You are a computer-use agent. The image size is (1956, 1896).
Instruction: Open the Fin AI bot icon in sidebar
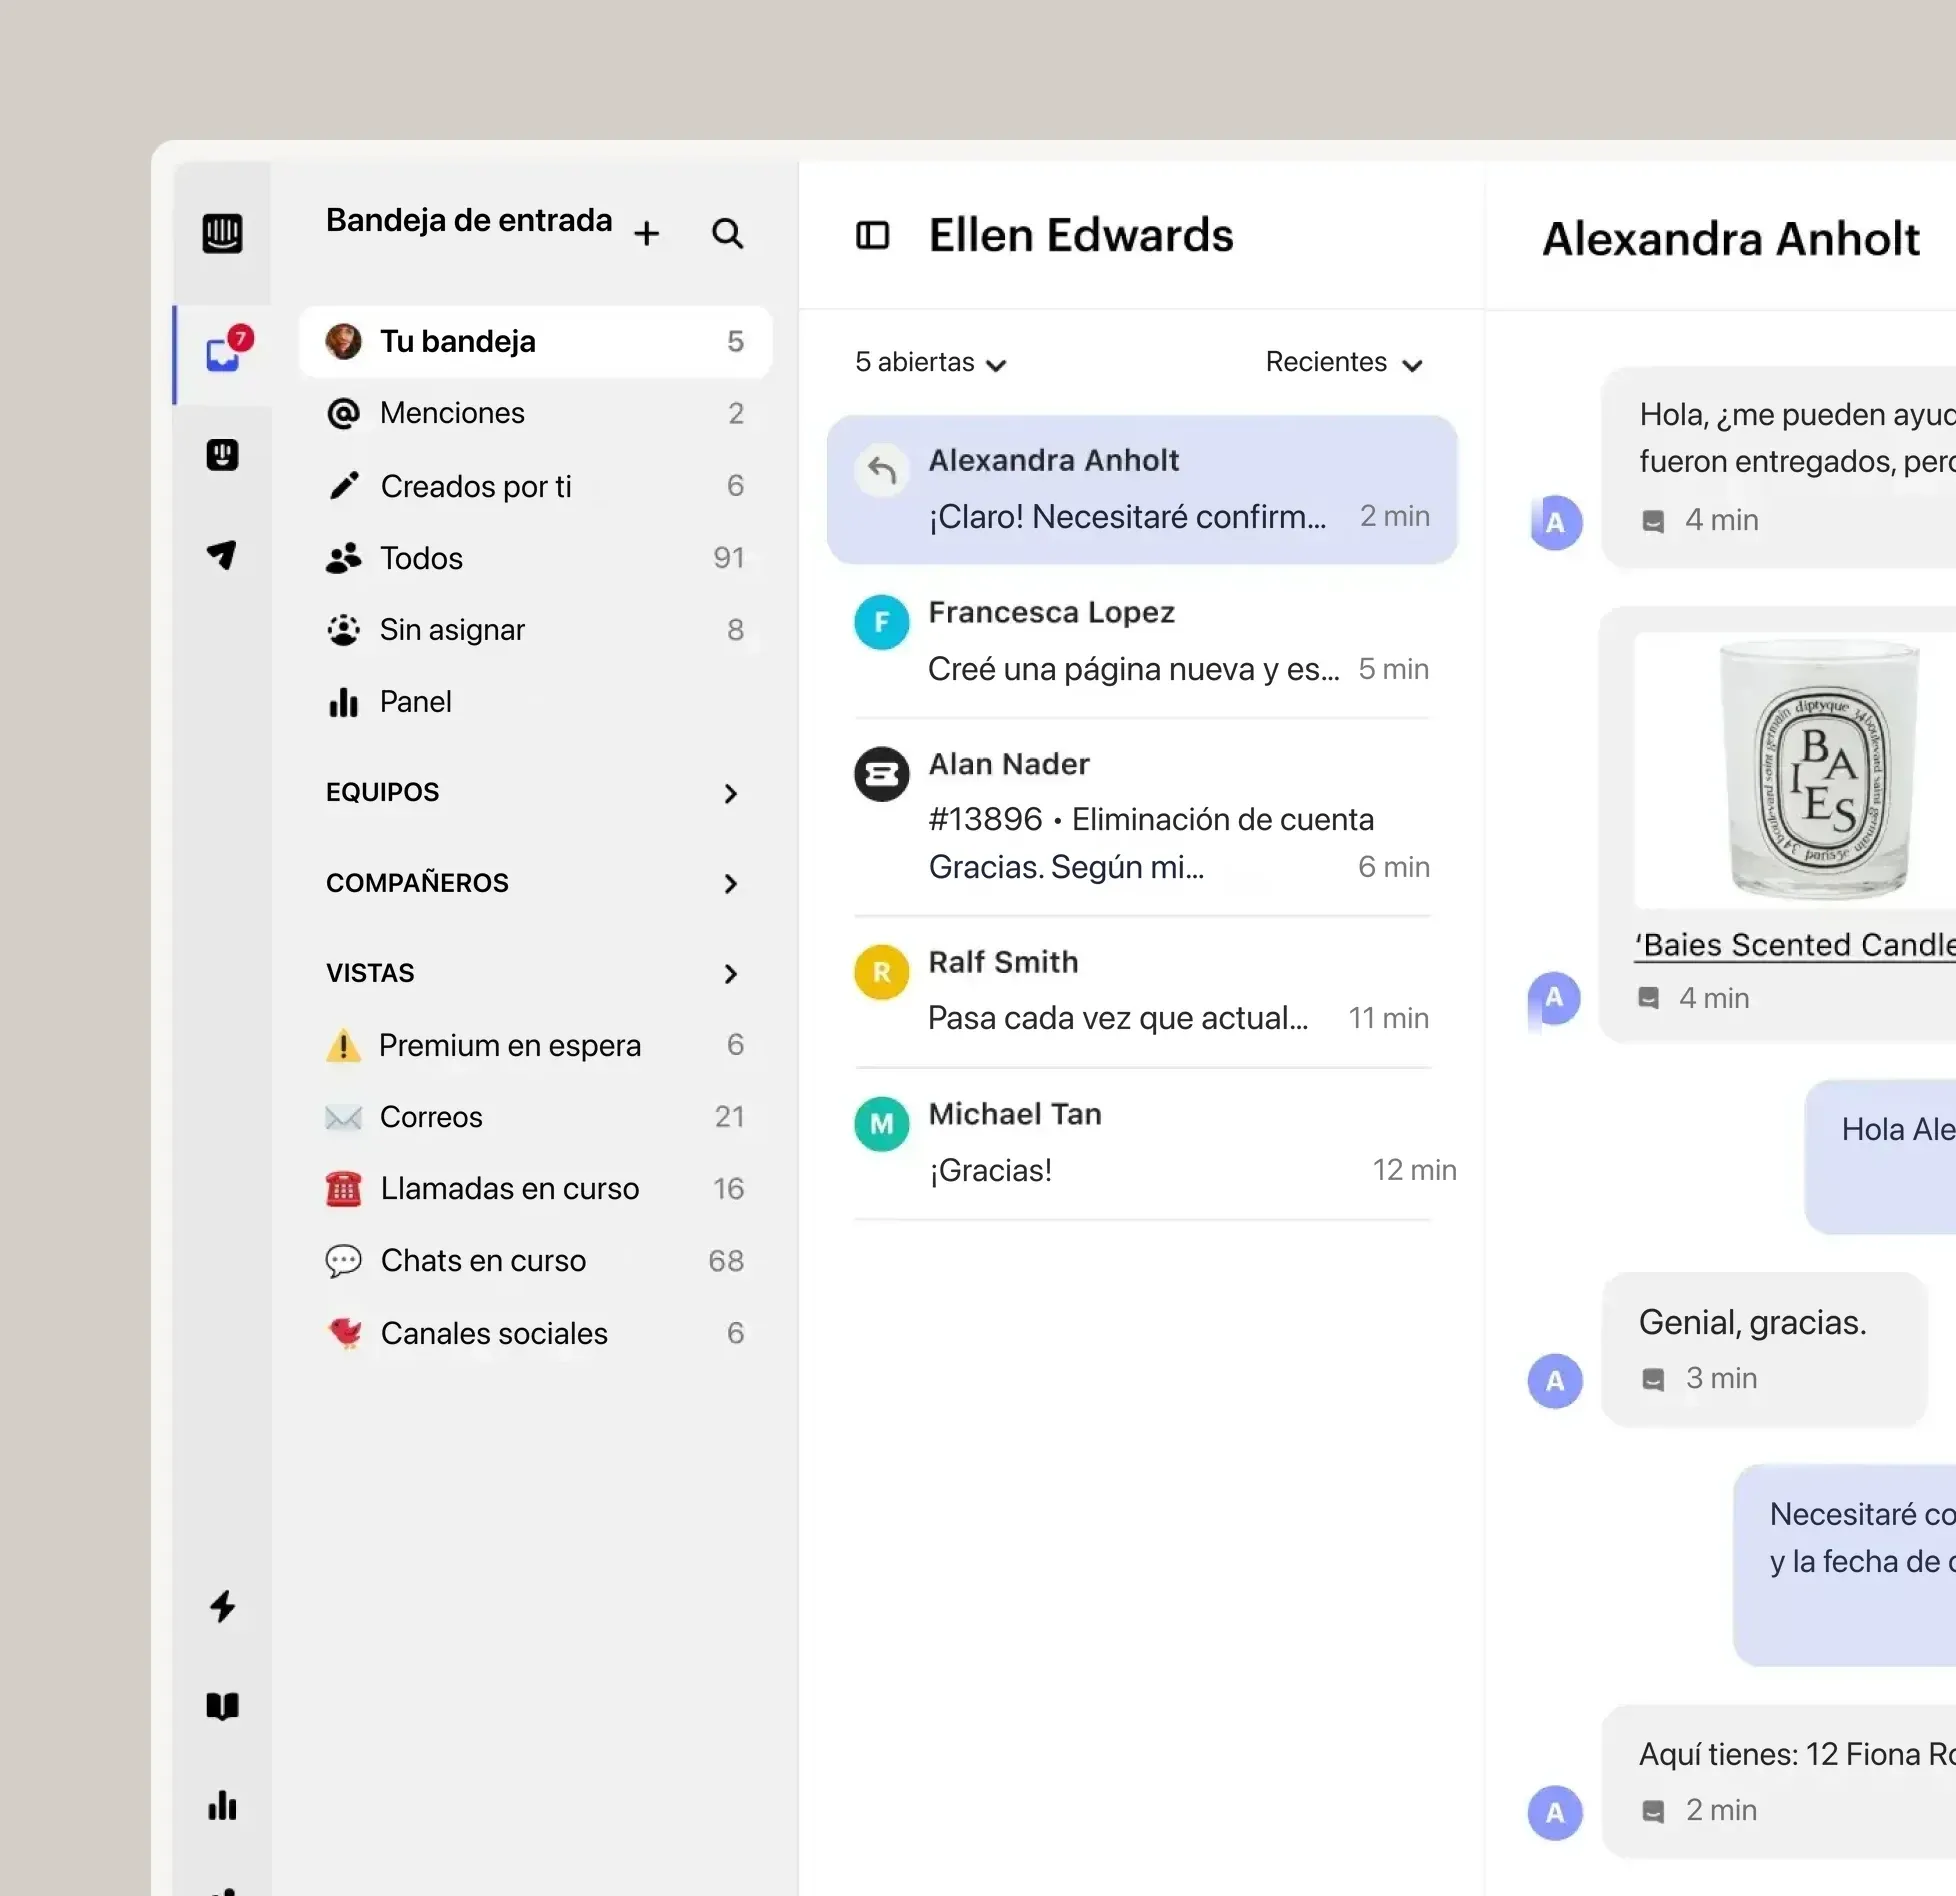tap(222, 455)
